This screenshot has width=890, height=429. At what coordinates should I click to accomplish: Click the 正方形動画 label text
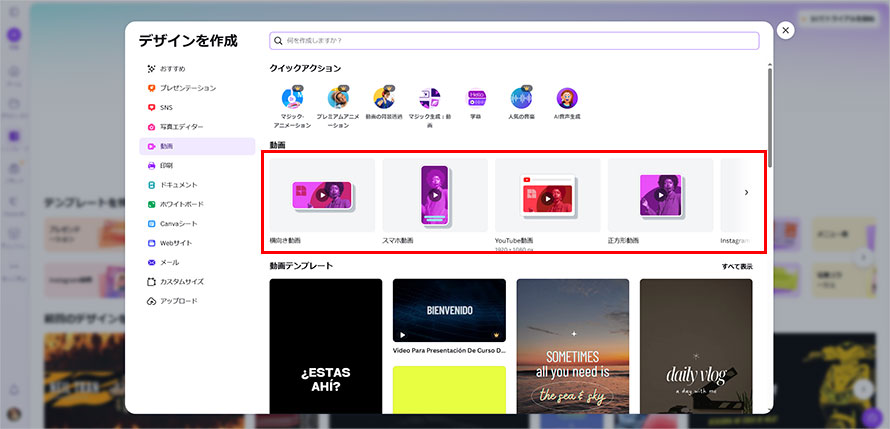[x=624, y=241]
